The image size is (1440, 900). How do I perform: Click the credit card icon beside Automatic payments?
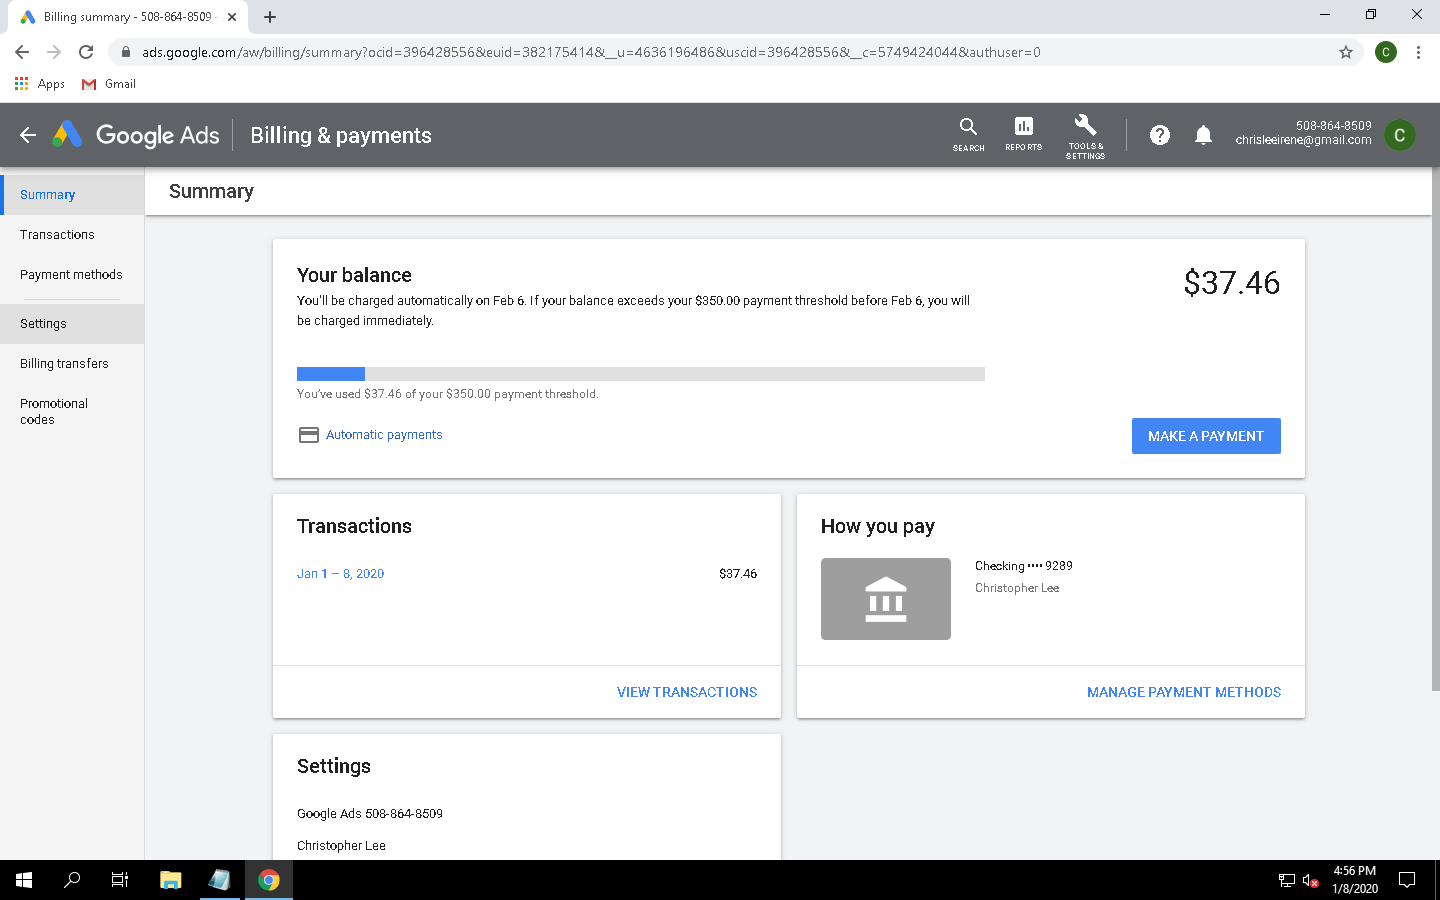coord(309,435)
